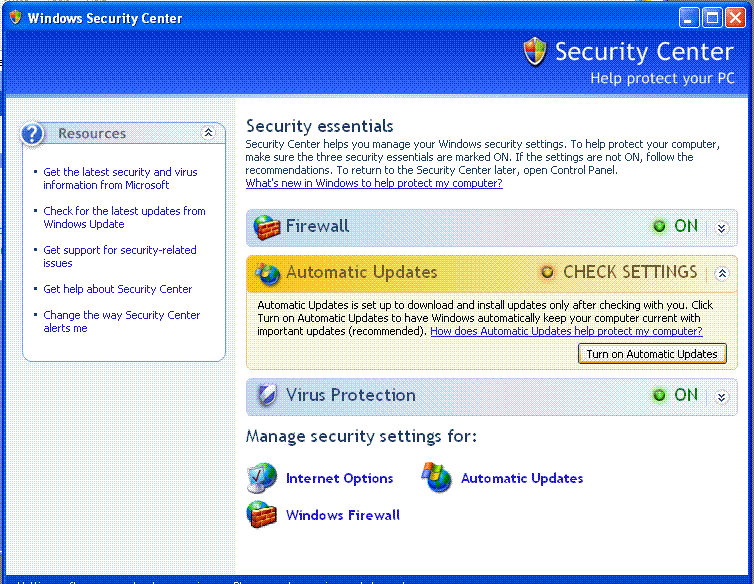The image size is (754, 584).
Task: Open How does Automatic Updates help link
Action: point(566,331)
